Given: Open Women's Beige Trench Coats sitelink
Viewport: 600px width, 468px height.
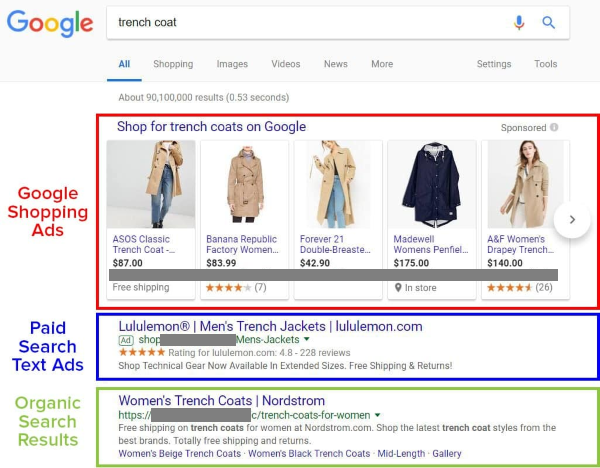Looking at the screenshot, I should (179, 453).
